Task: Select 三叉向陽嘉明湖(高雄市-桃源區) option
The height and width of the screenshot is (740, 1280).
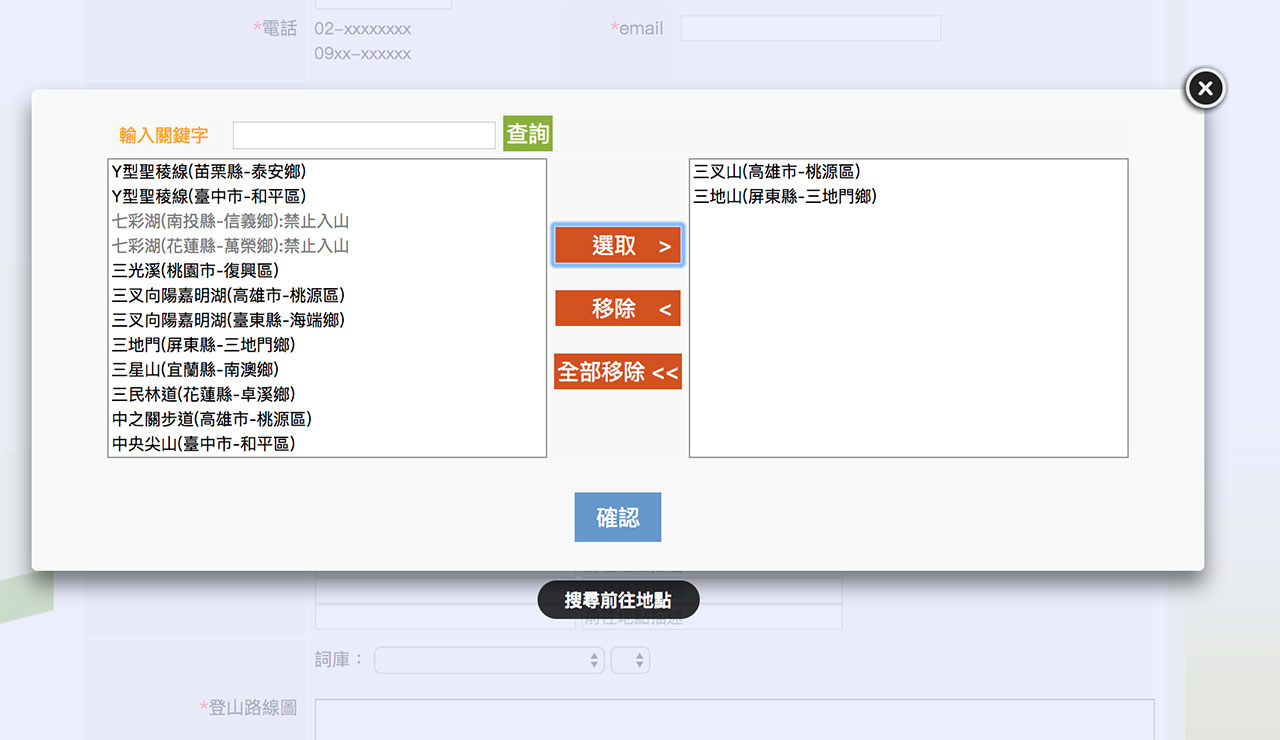Action: 228,296
